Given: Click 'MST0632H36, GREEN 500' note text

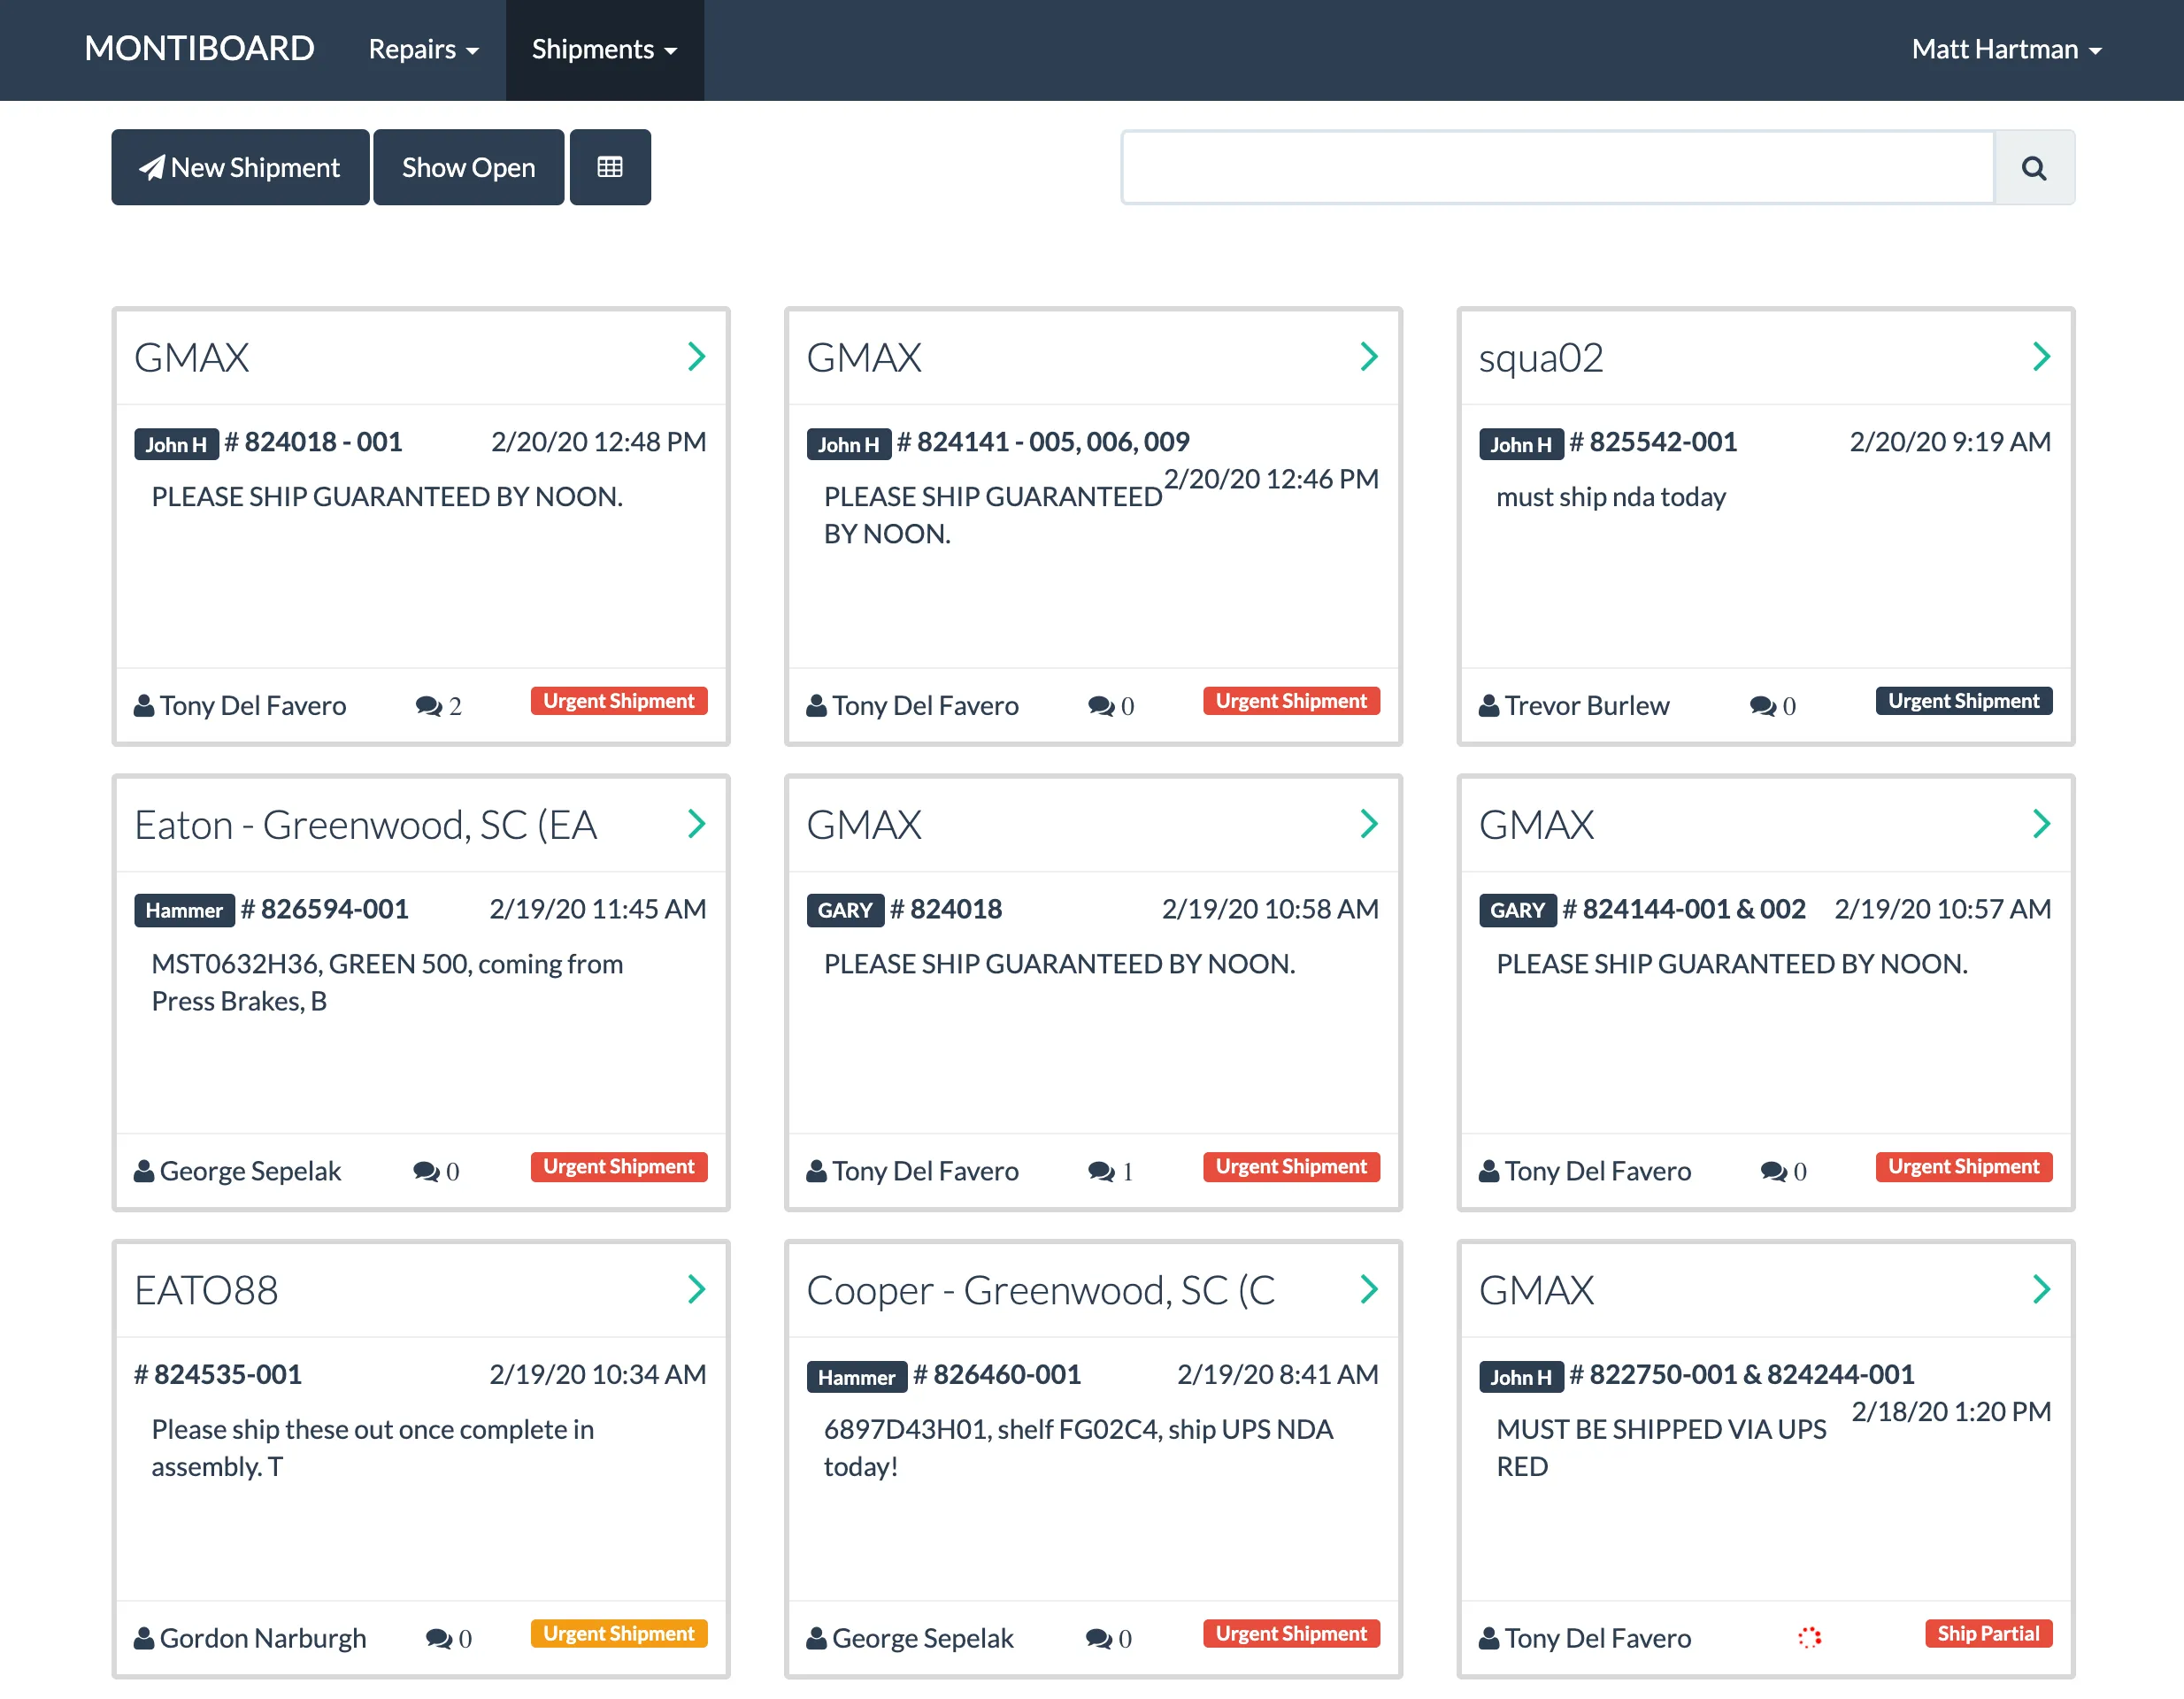Looking at the screenshot, I should [387, 982].
